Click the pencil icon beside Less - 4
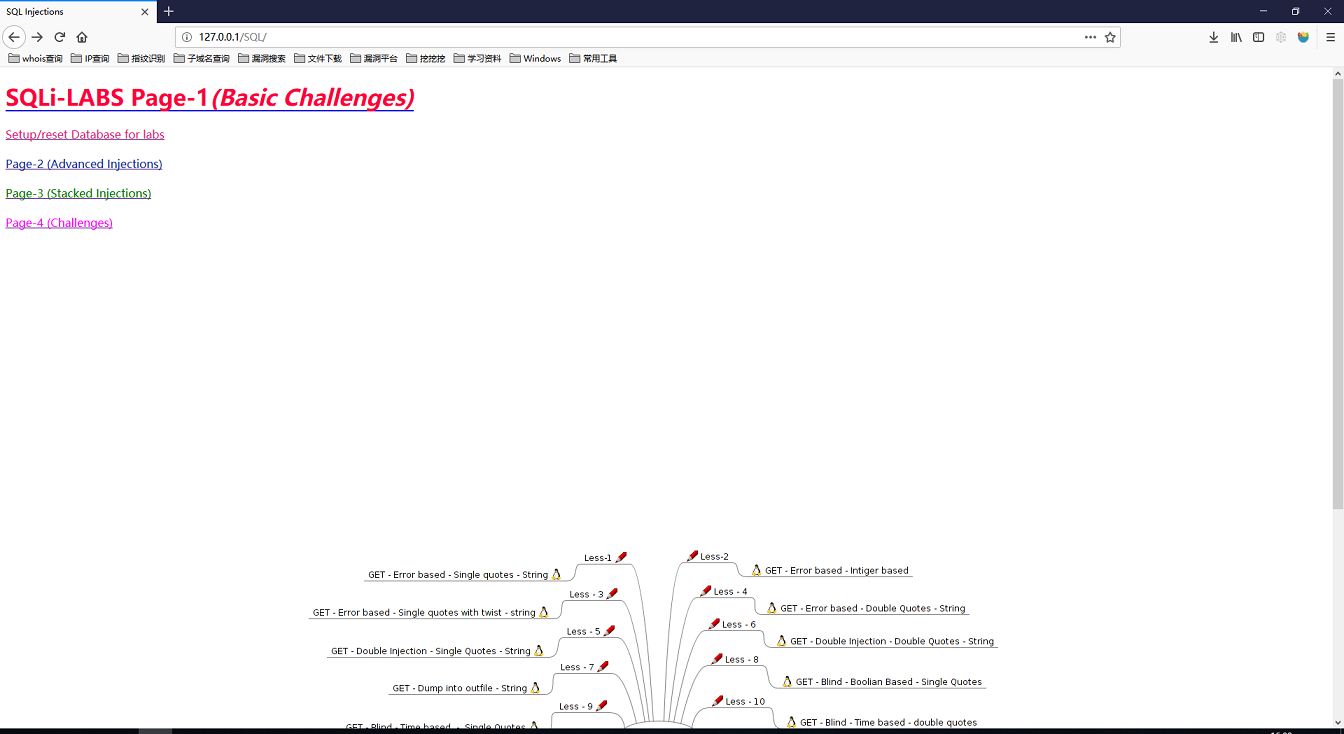Screen dimensions: 1344x734 [706, 590]
